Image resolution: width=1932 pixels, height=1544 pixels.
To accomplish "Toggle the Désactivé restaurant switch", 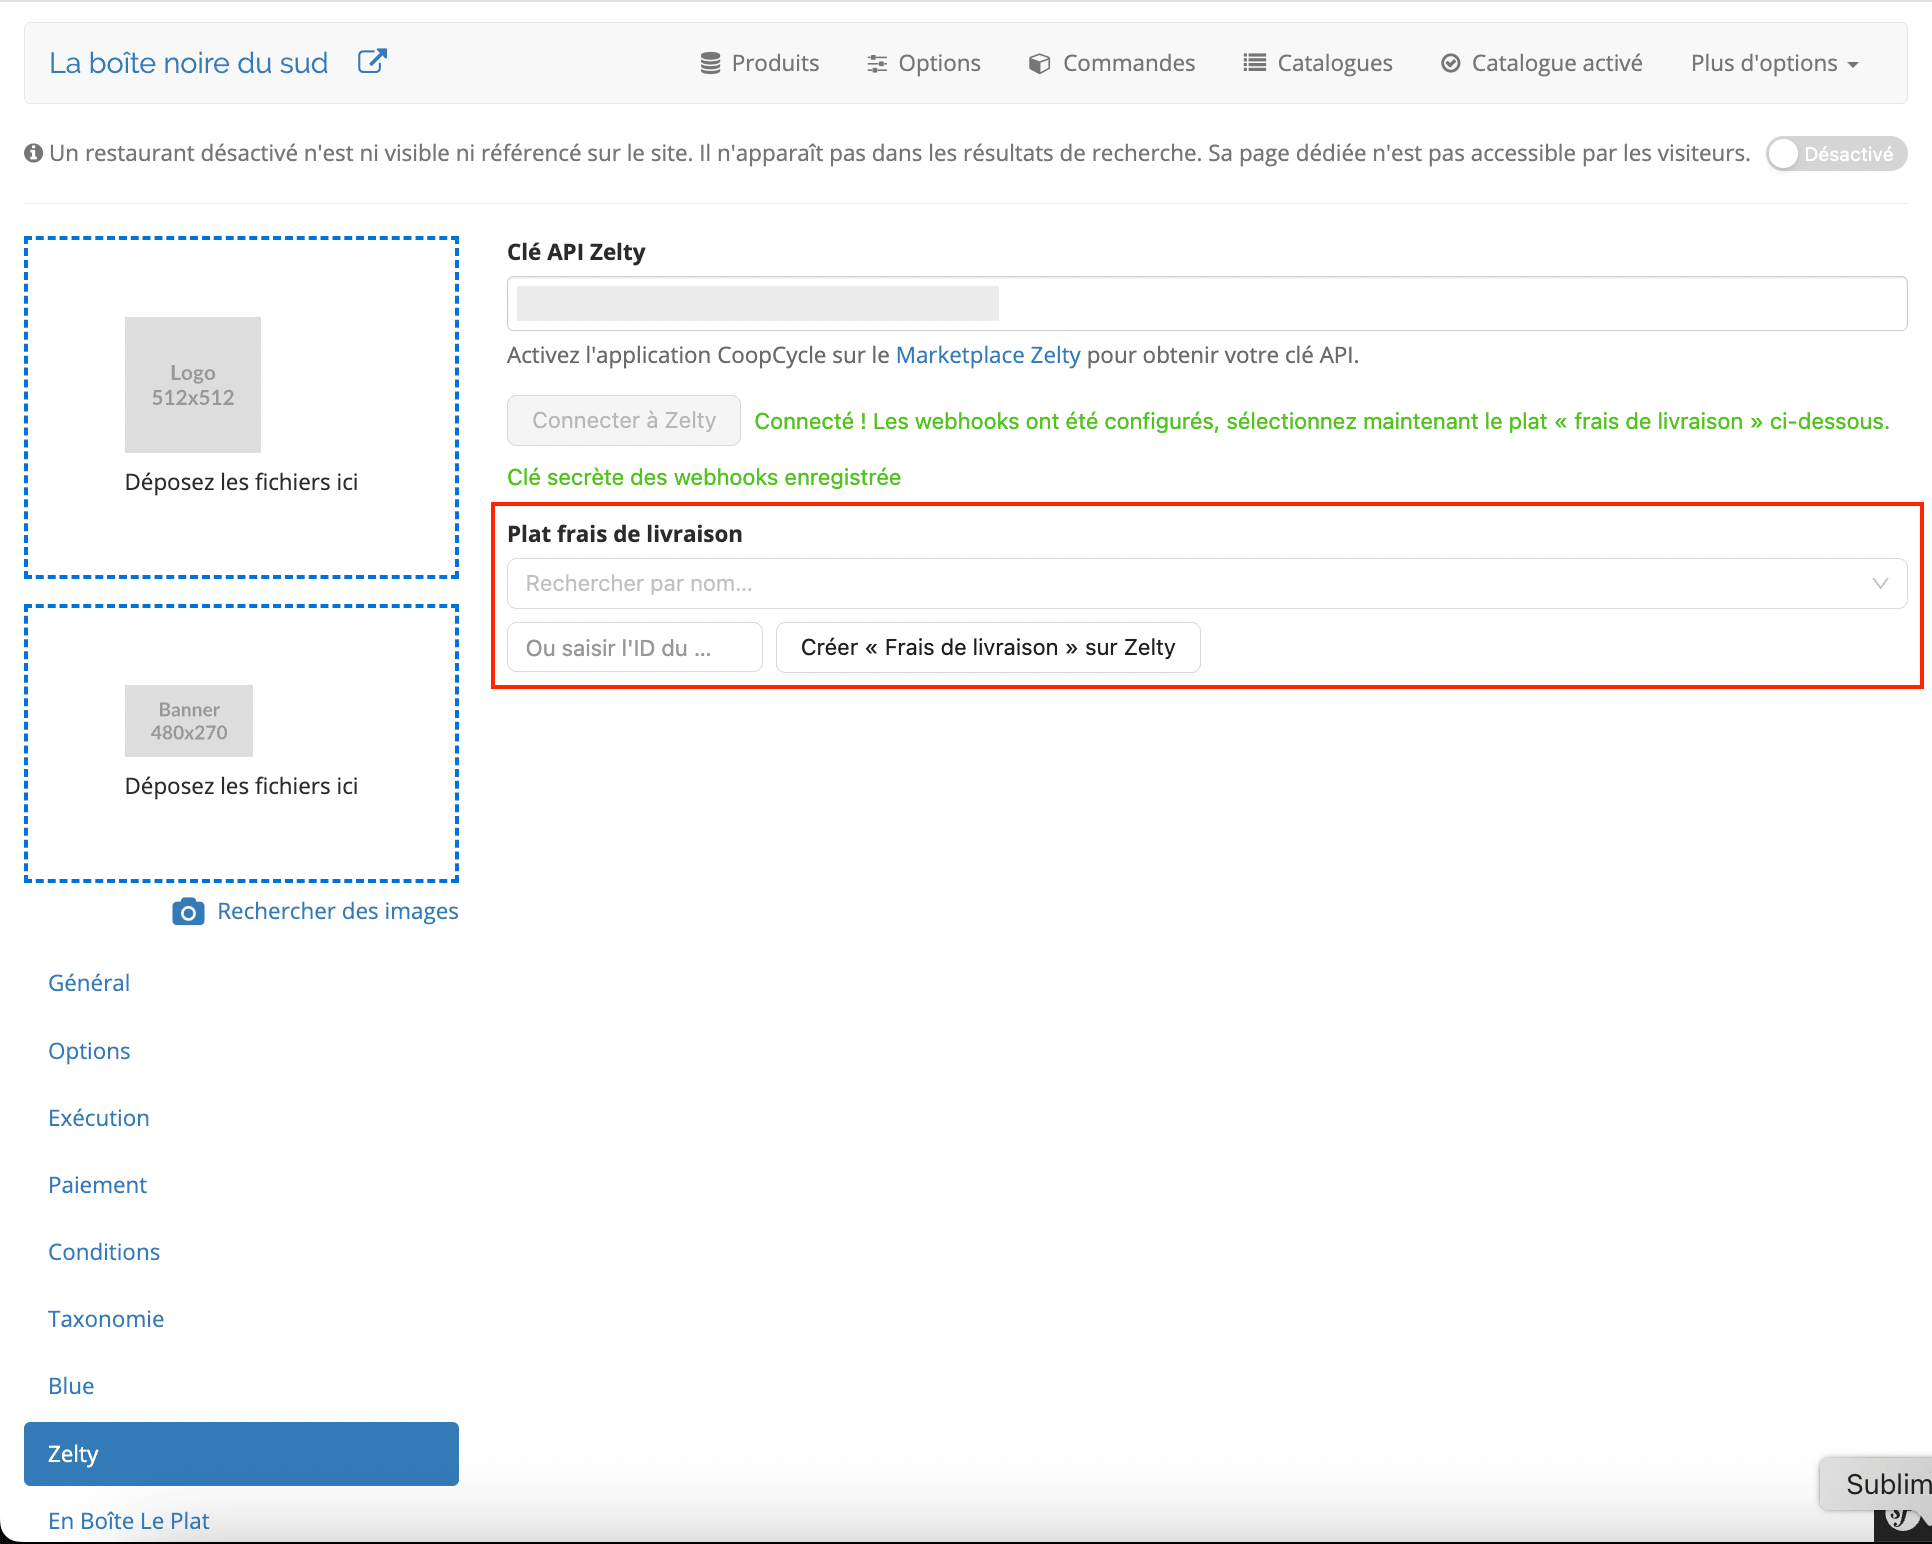I will pos(1836,154).
